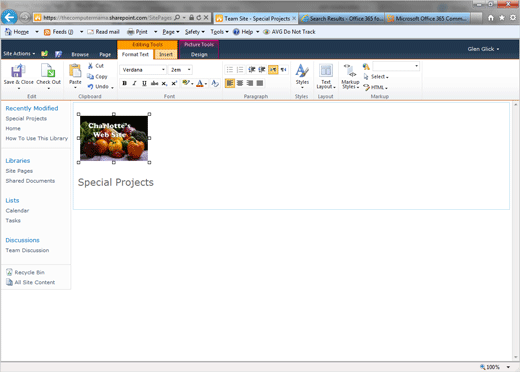
Task: Toggle italic formatting
Action: (134, 83)
